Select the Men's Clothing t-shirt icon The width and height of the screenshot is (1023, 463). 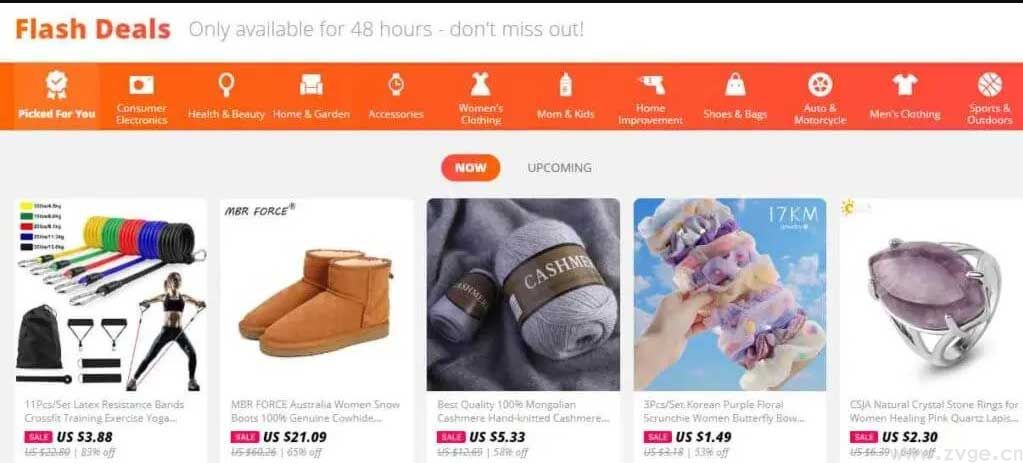905,85
